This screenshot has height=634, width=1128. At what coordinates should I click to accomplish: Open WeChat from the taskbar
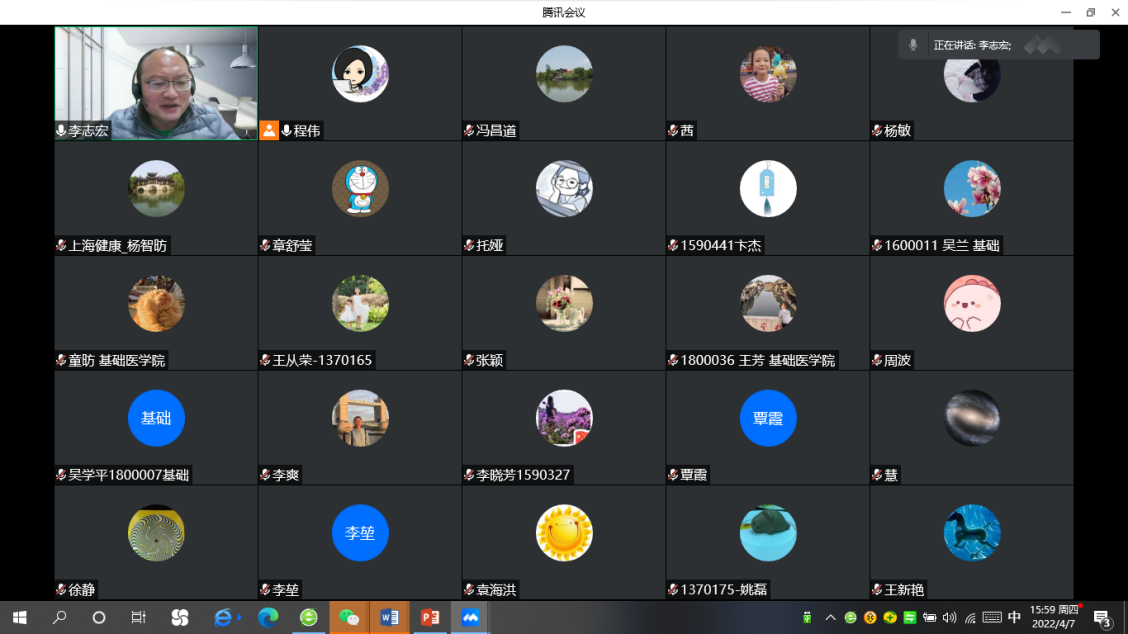tap(349, 617)
